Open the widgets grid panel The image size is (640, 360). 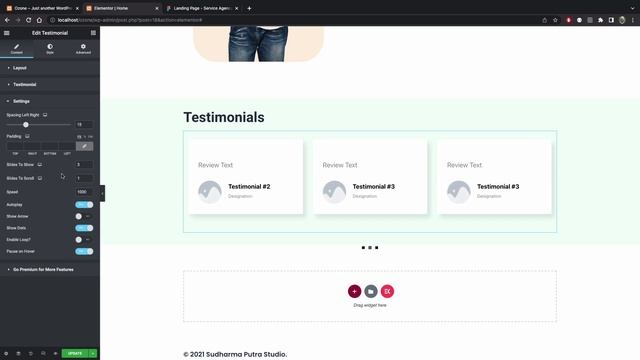(x=93, y=33)
